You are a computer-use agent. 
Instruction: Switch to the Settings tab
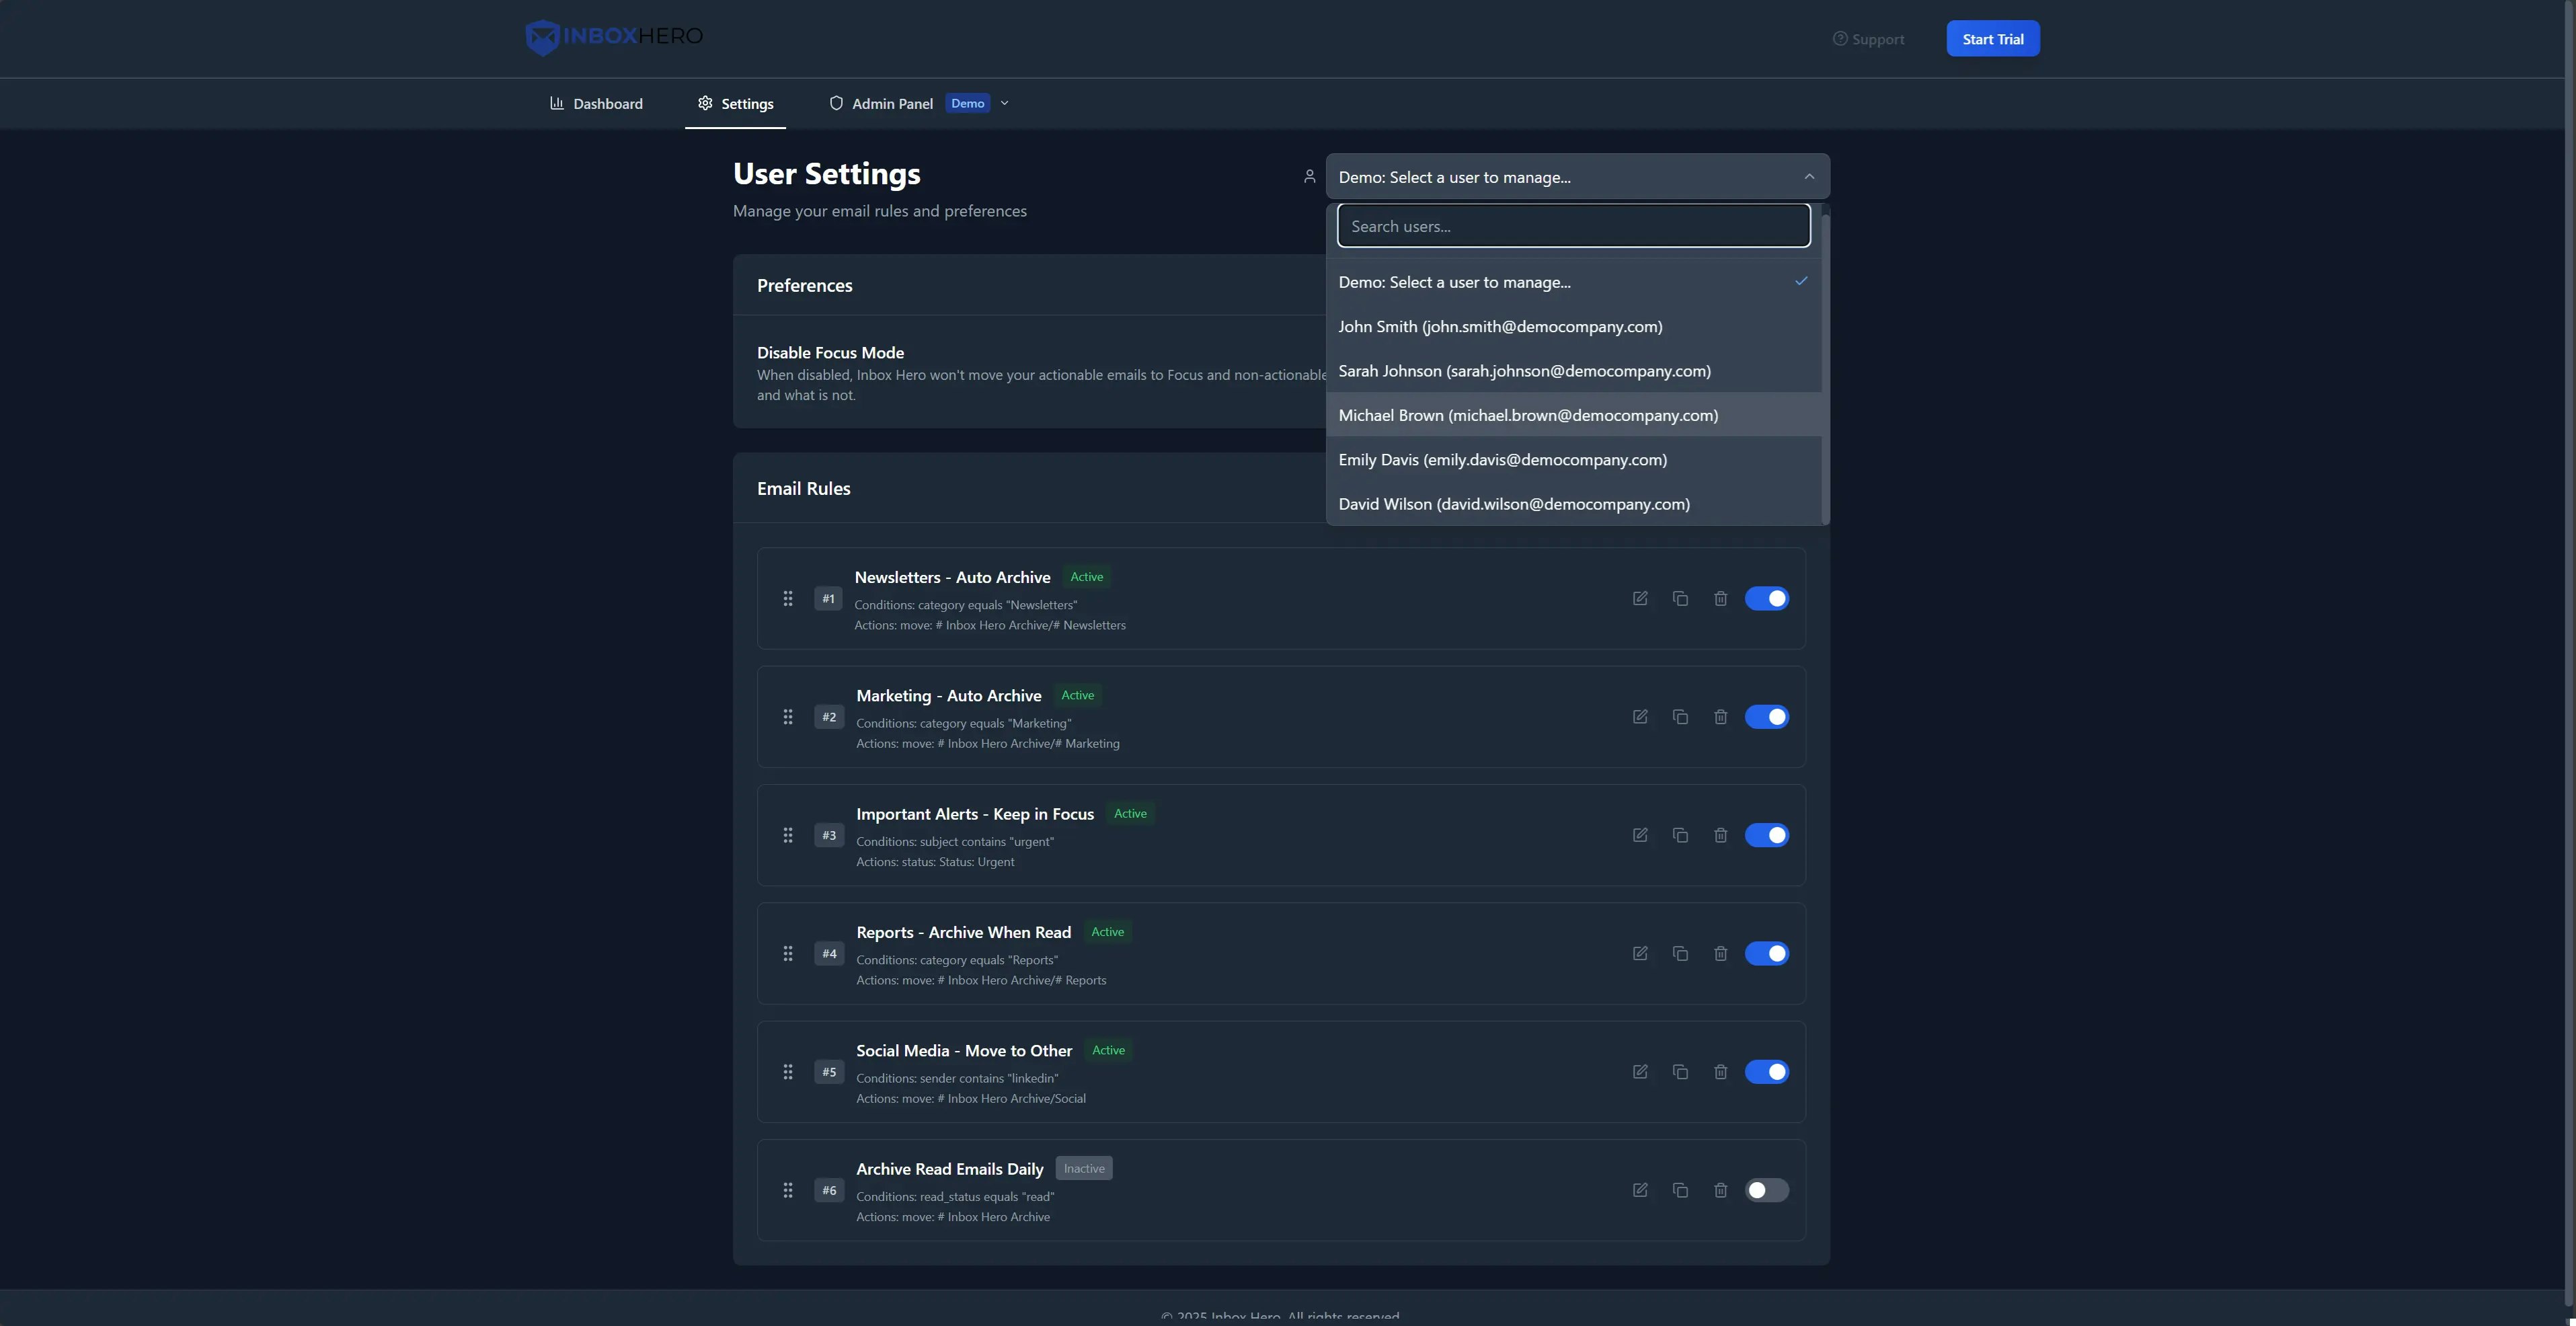coord(735,104)
